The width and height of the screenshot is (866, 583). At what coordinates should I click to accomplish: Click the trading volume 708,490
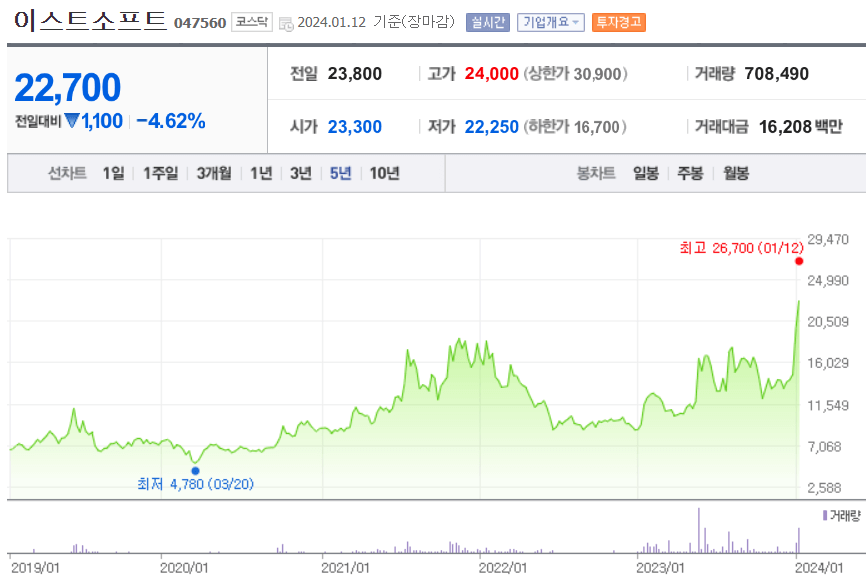point(777,74)
